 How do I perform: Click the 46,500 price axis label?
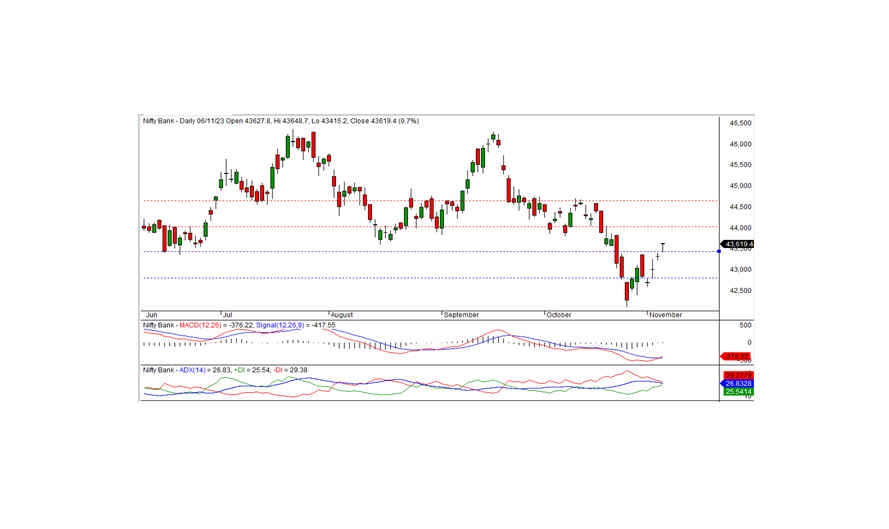[x=740, y=123]
